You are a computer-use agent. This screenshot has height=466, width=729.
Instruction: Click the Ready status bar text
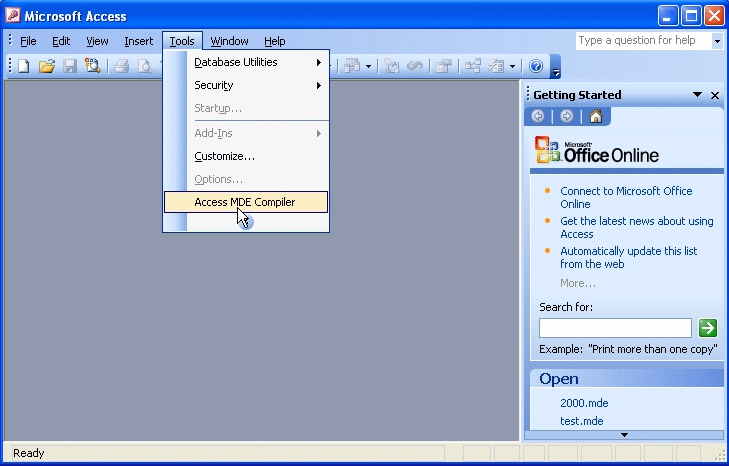coord(28,453)
